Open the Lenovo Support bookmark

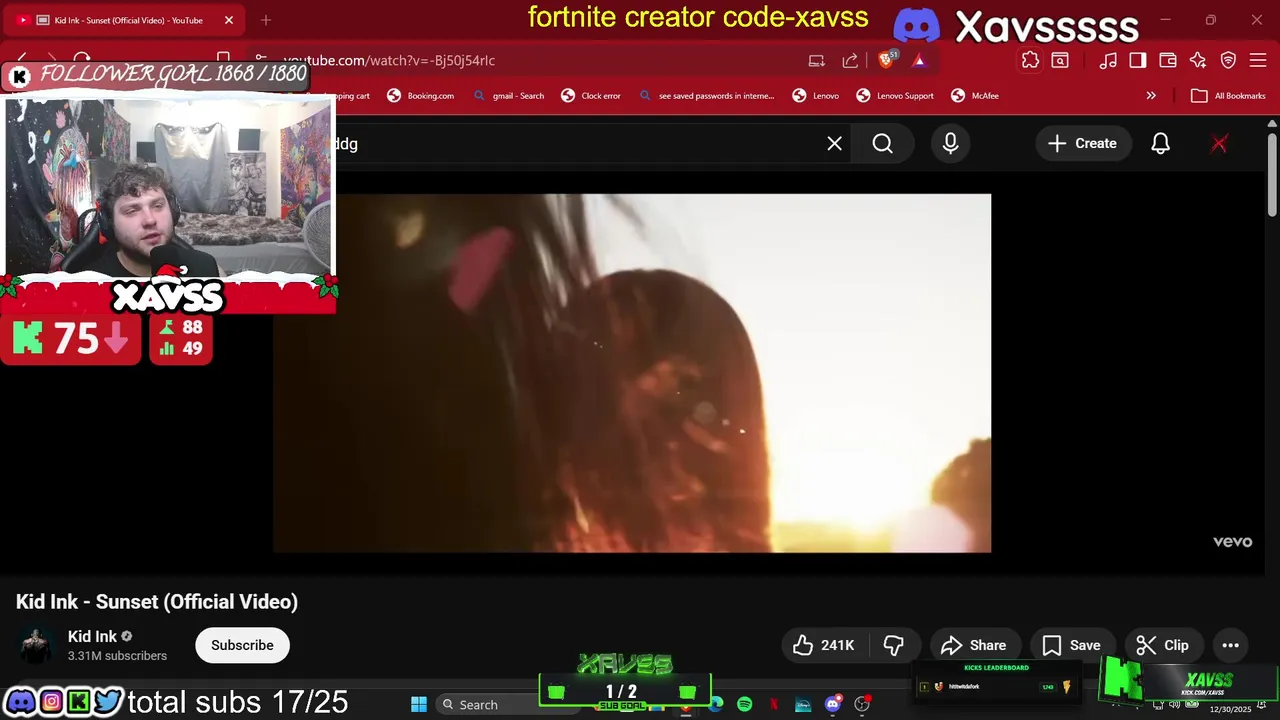point(896,96)
